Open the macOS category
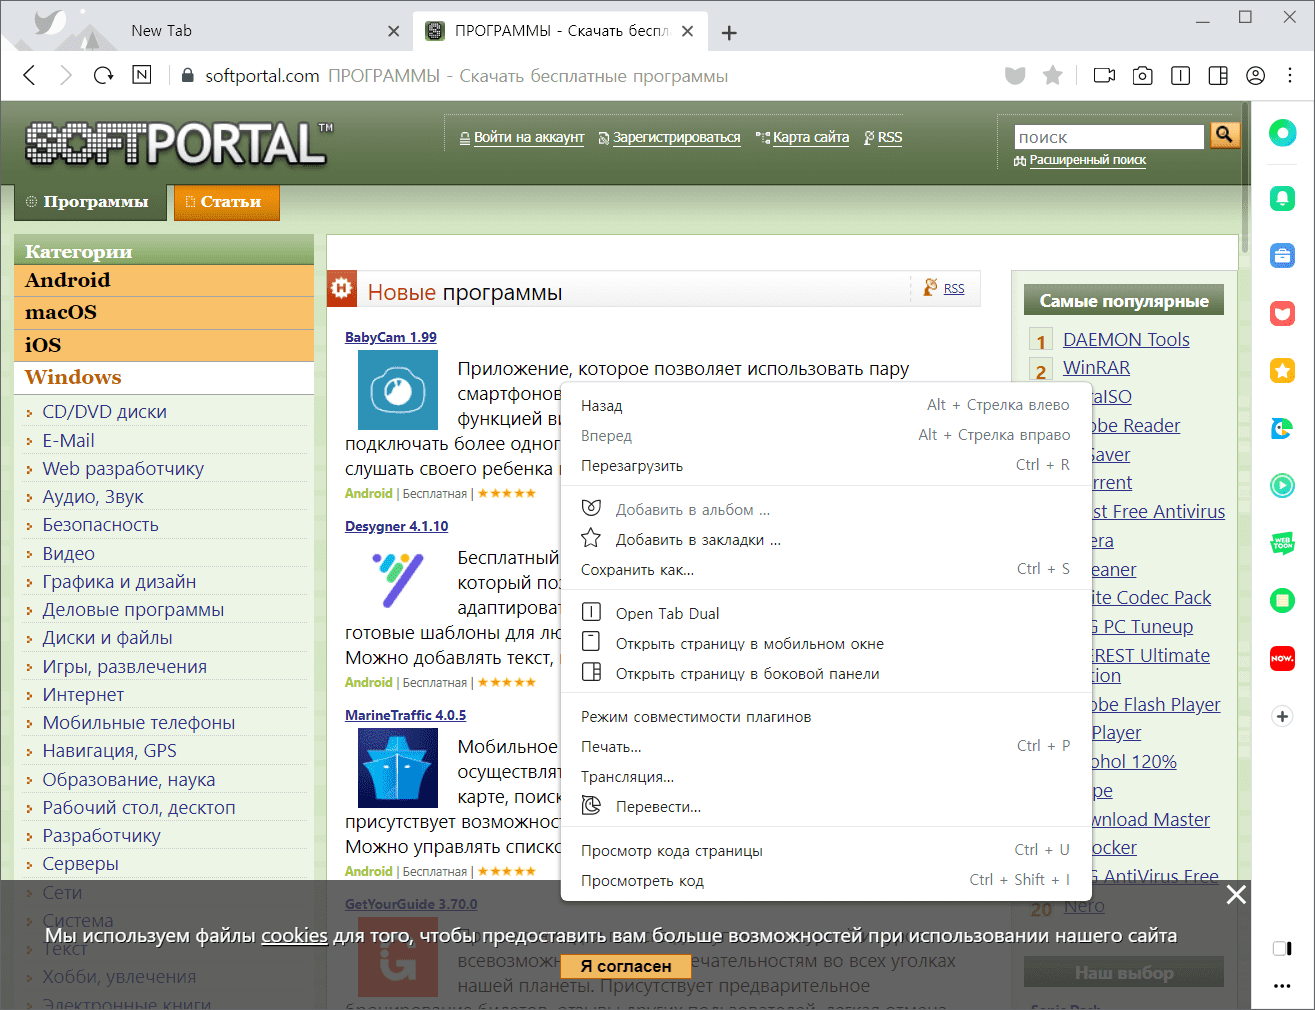This screenshot has height=1010, width=1315. pyautogui.click(x=164, y=313)
